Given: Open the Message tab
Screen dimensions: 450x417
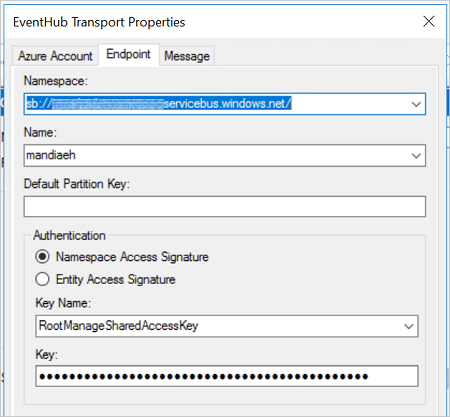Looking at the screenshot, I should click(187, 56).
